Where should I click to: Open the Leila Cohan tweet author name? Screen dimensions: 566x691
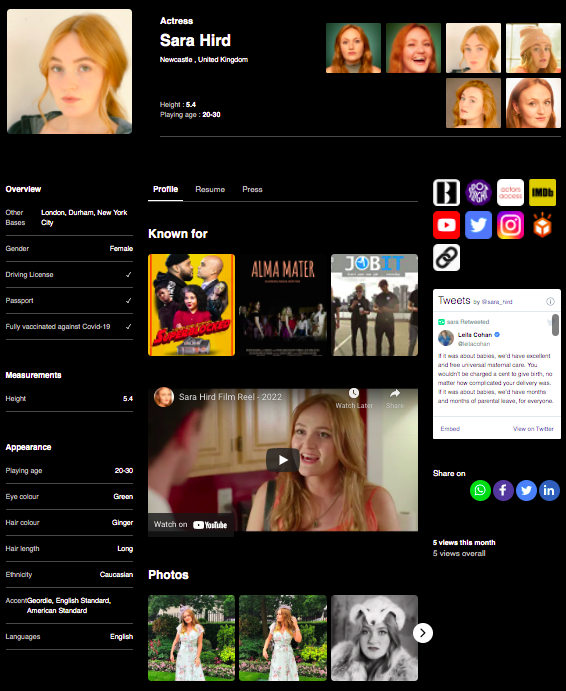[x=475, y=334]
